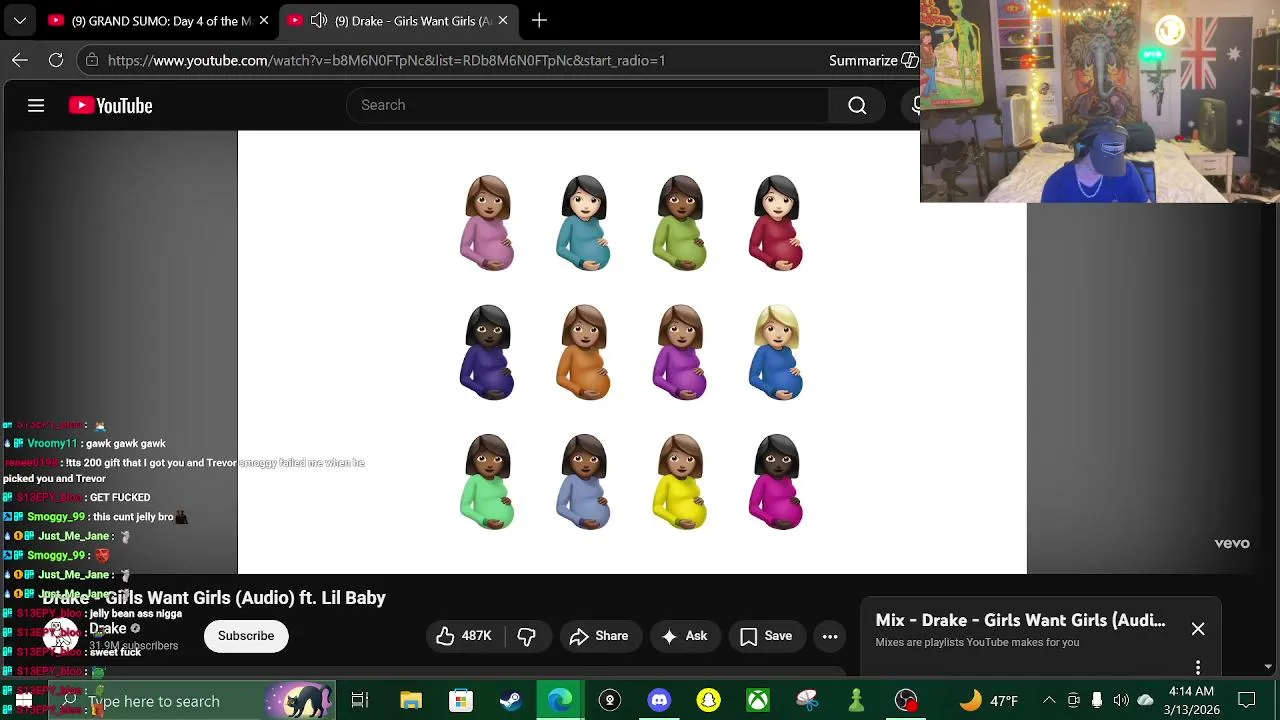Open the chess pawn app on taskbar

(x=857, y=701)
